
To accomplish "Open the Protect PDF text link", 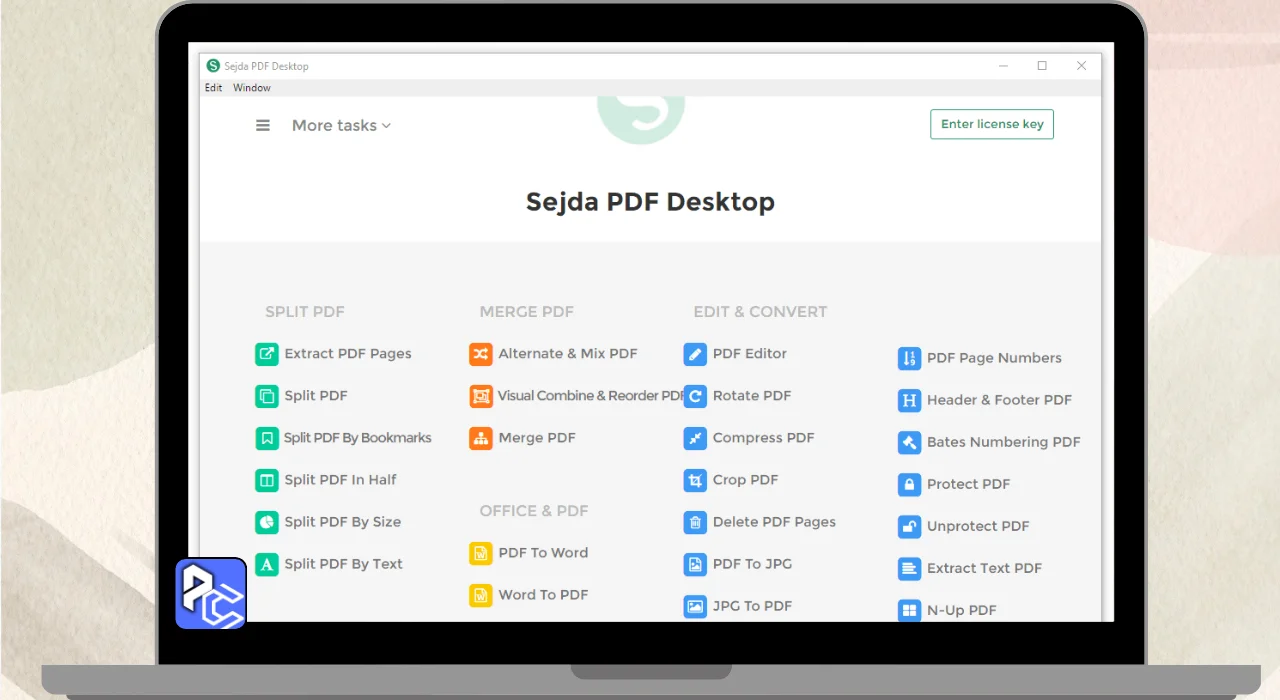I will click(x=969, y=484).
